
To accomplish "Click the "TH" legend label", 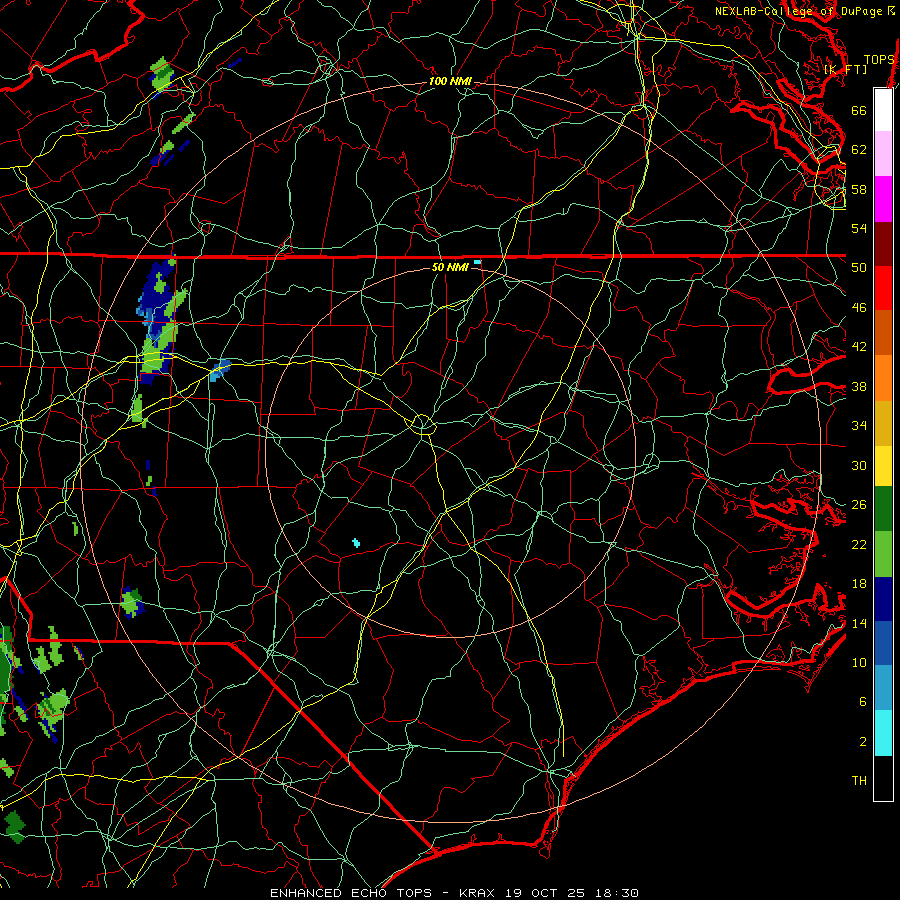I will pos(859,781).
